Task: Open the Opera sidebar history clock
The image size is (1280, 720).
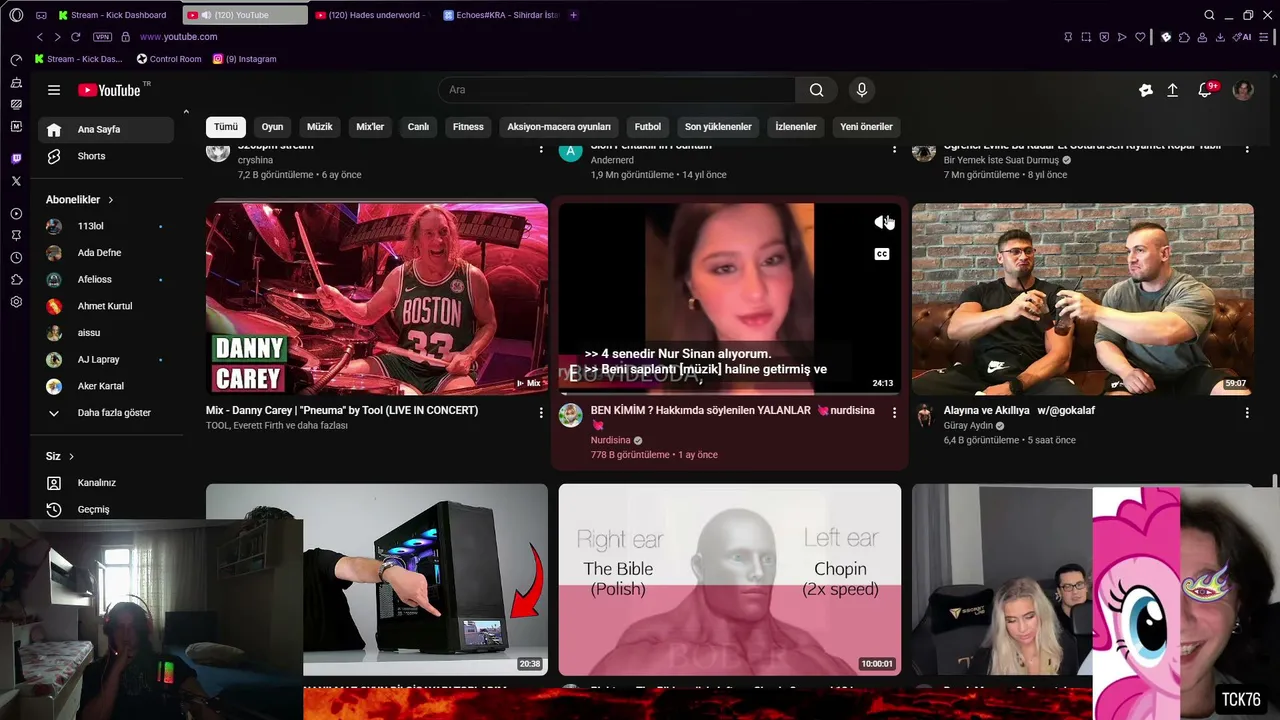Action: [16, 257]
